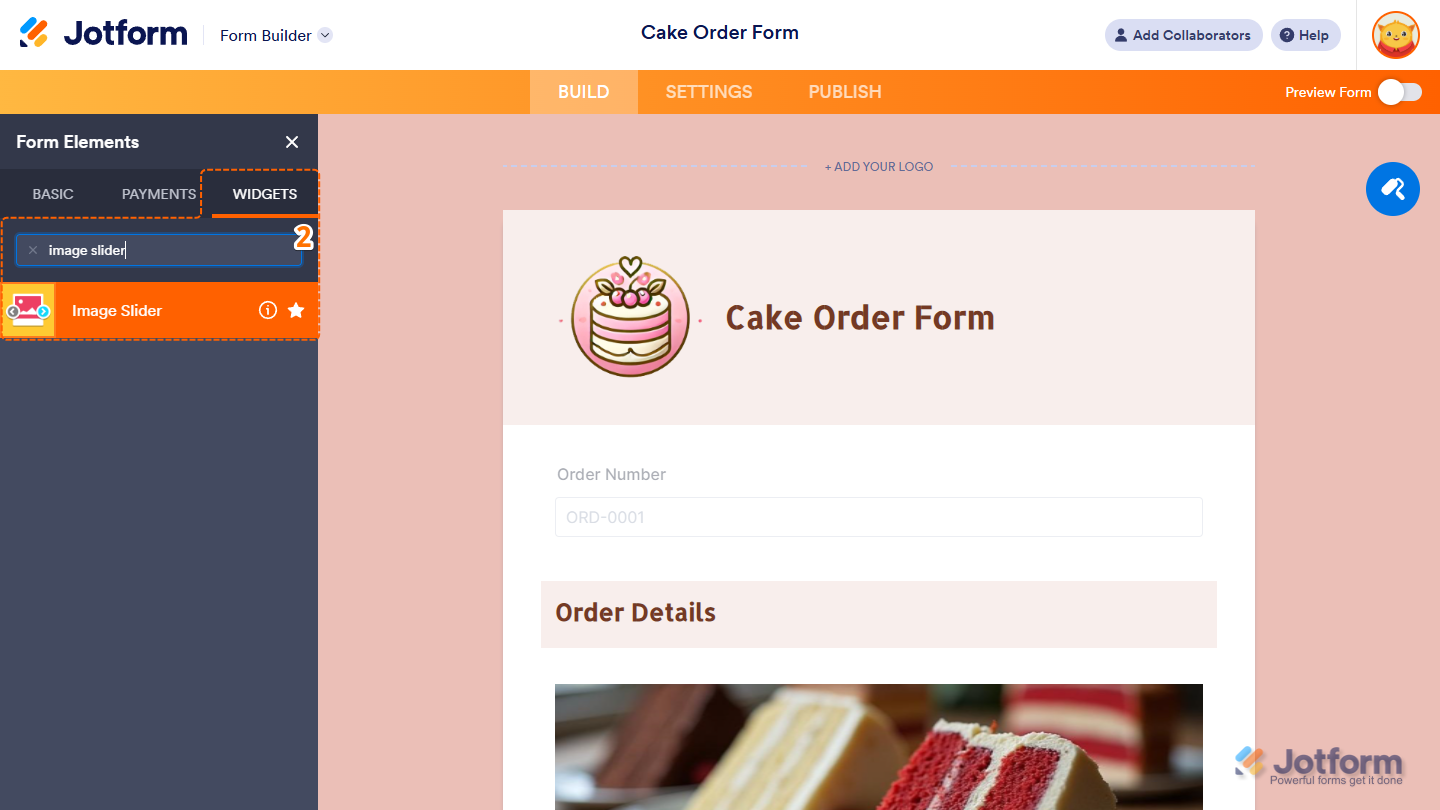Favorite the Image Slider widget star
The height and width of the screenshot is (810, 1440).
[x=296, y=311]
